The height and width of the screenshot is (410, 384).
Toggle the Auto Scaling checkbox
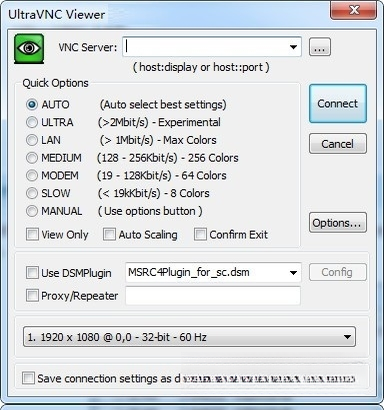pos(109,234)
